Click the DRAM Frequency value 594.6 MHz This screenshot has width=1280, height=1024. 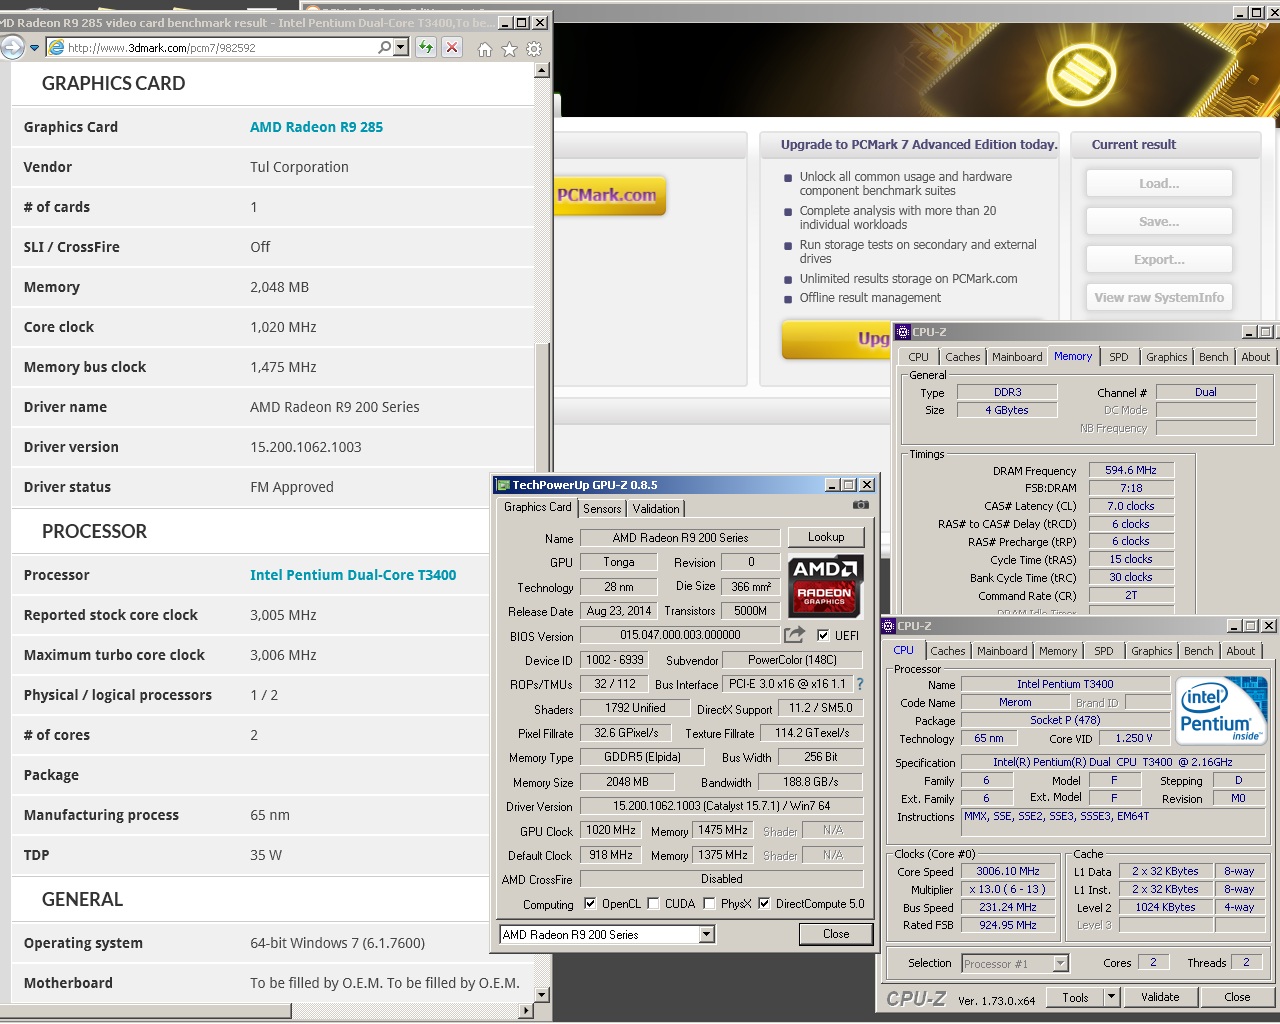(x=1131, y=470)
